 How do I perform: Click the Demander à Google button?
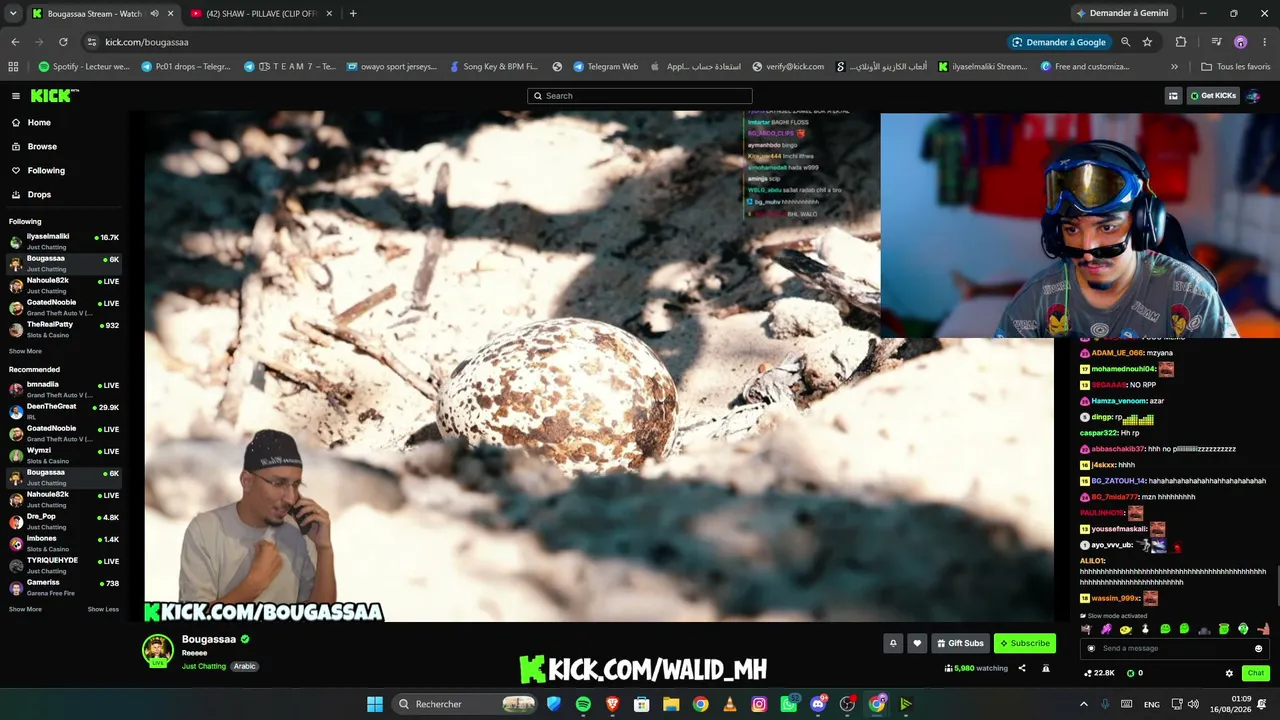click(1059, 42)
